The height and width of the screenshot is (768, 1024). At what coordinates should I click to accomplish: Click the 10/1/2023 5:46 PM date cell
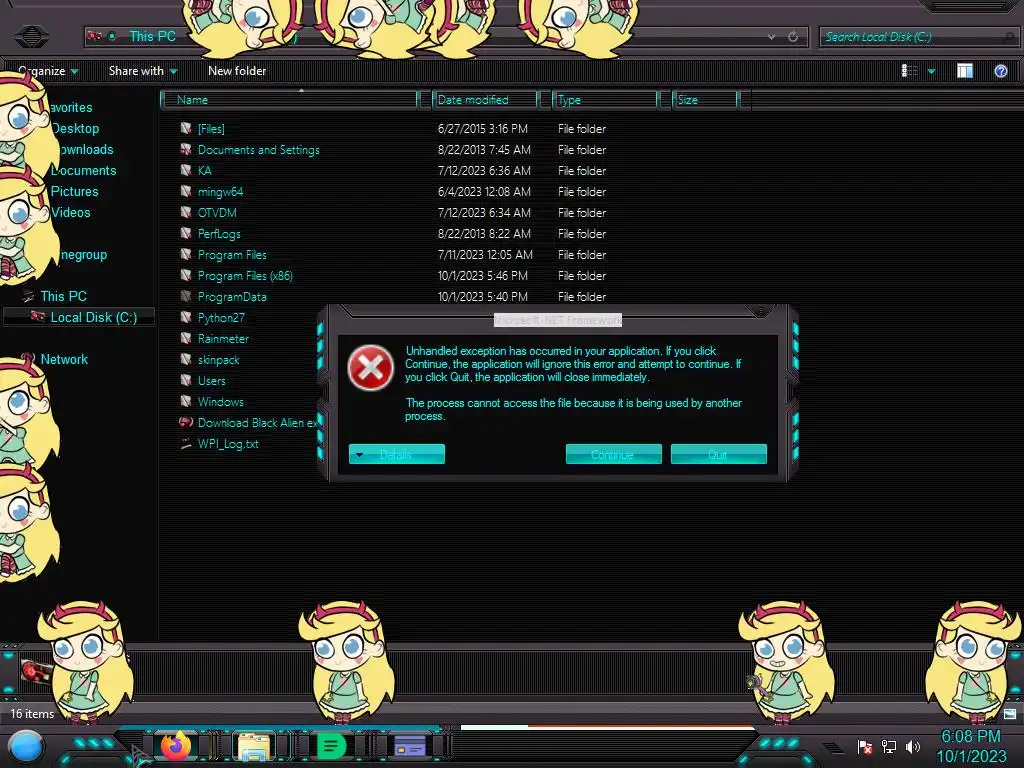point(483,276)
